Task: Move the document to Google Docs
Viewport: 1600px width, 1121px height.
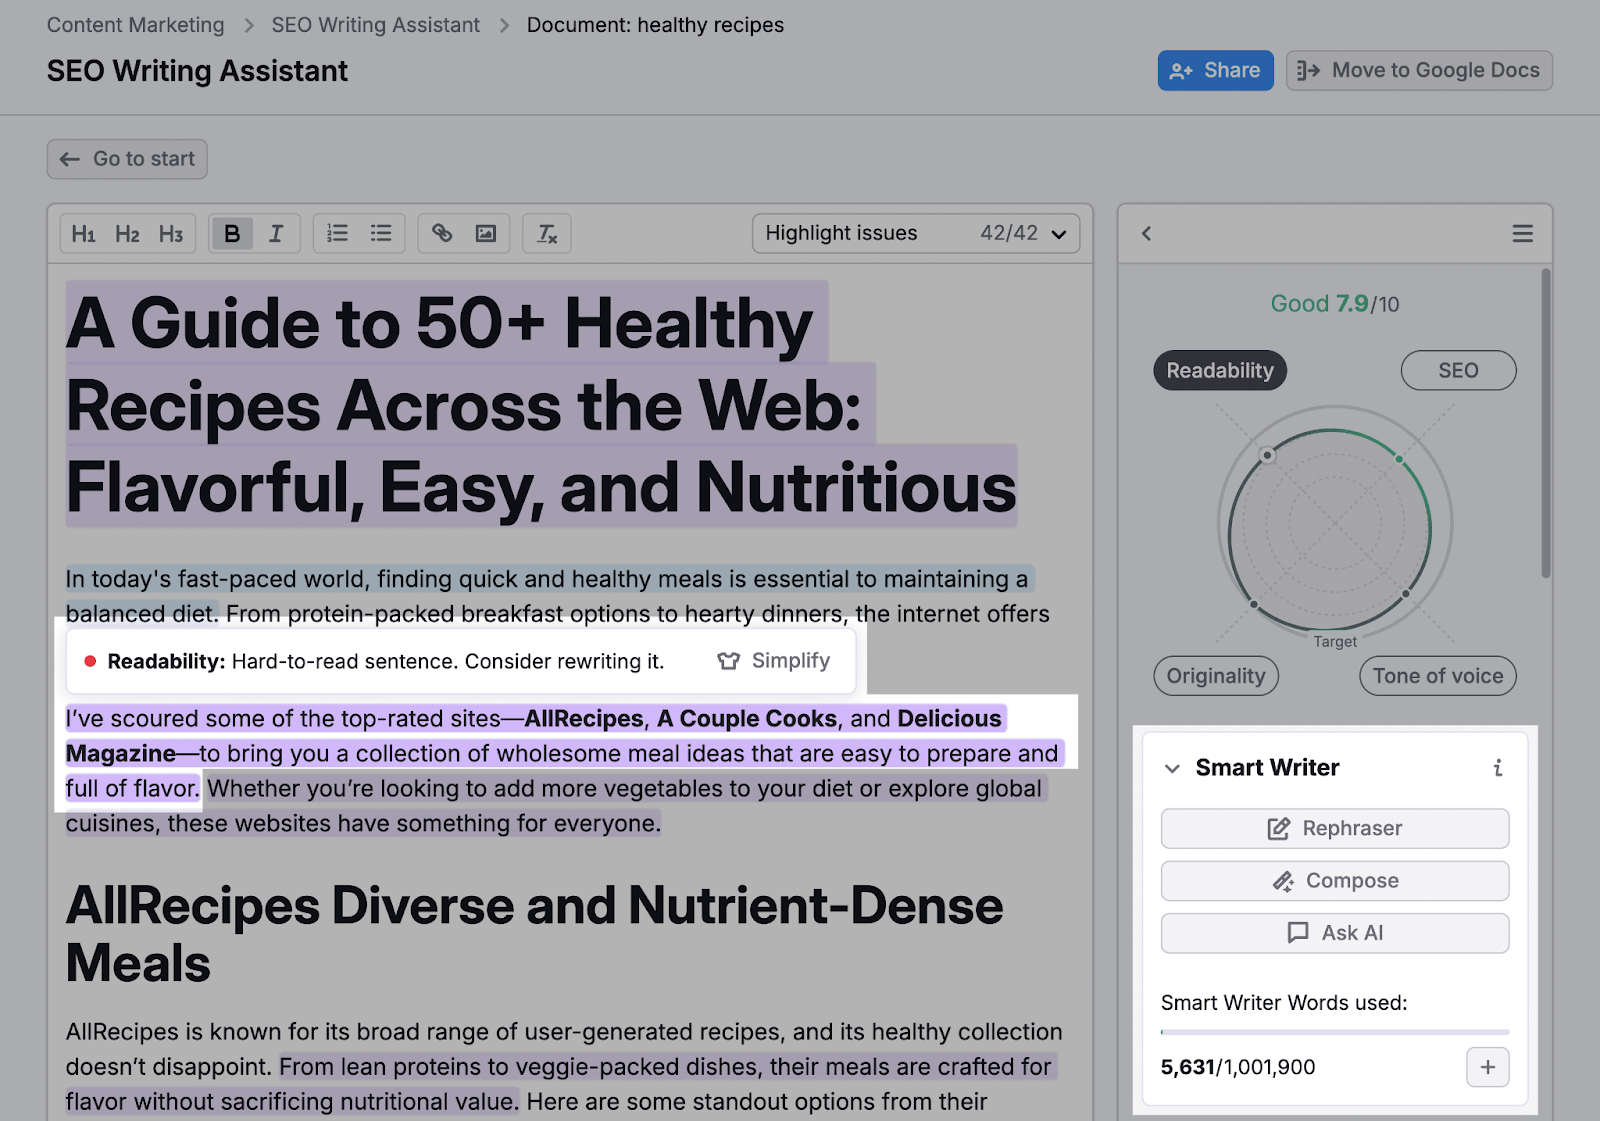Action: 1418,70
